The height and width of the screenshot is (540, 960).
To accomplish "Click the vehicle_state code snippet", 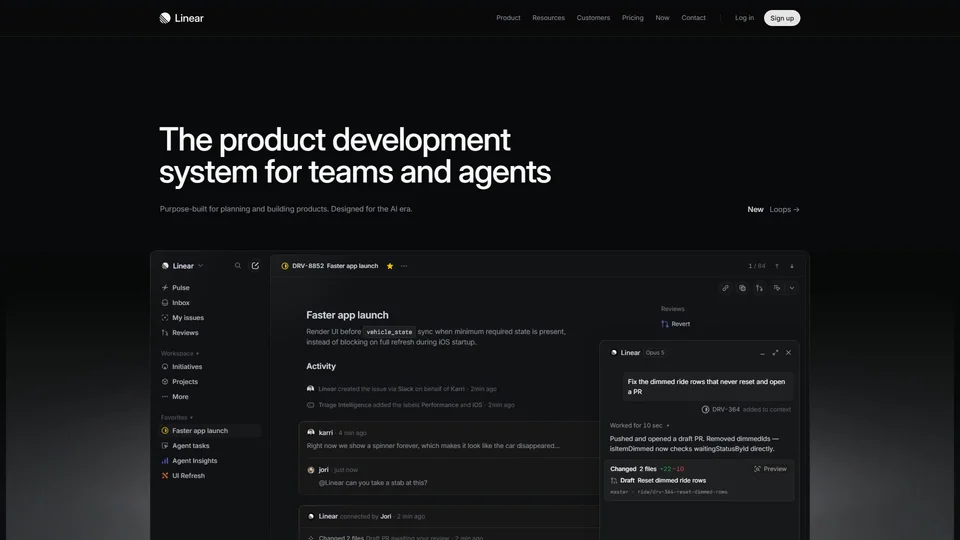I will [x=389, y=332].
